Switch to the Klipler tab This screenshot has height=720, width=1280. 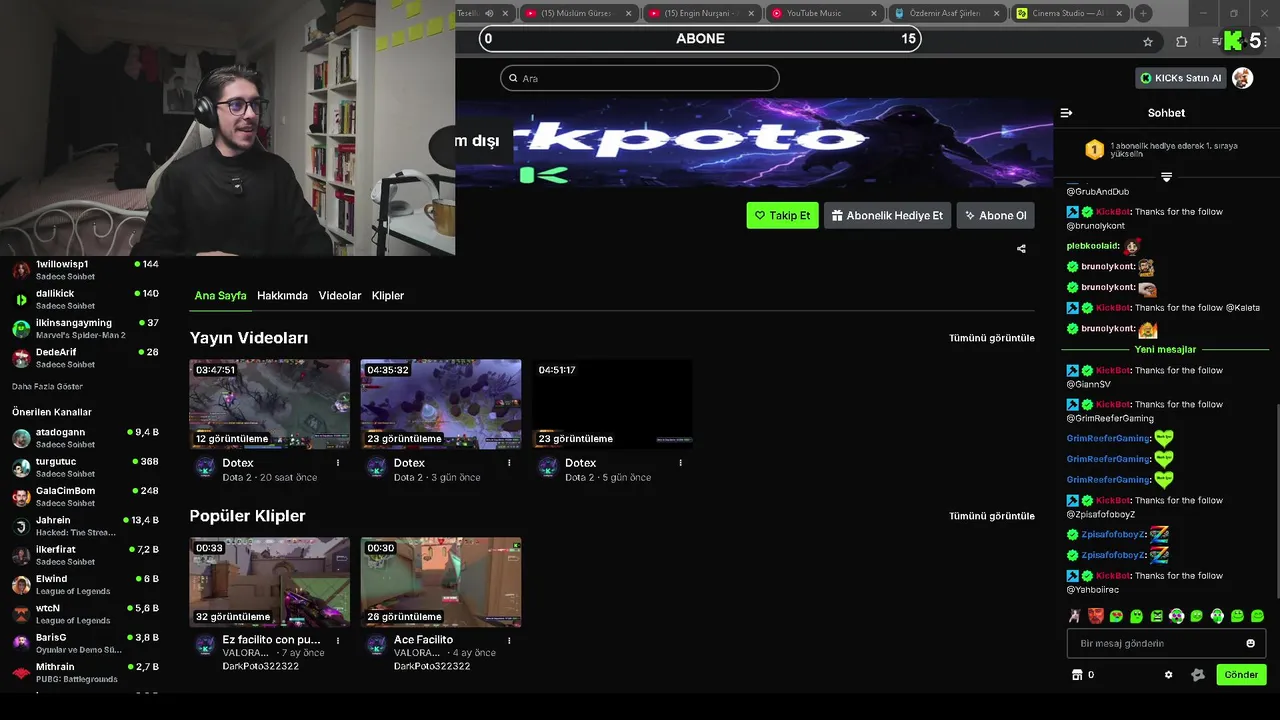[388, 296]
